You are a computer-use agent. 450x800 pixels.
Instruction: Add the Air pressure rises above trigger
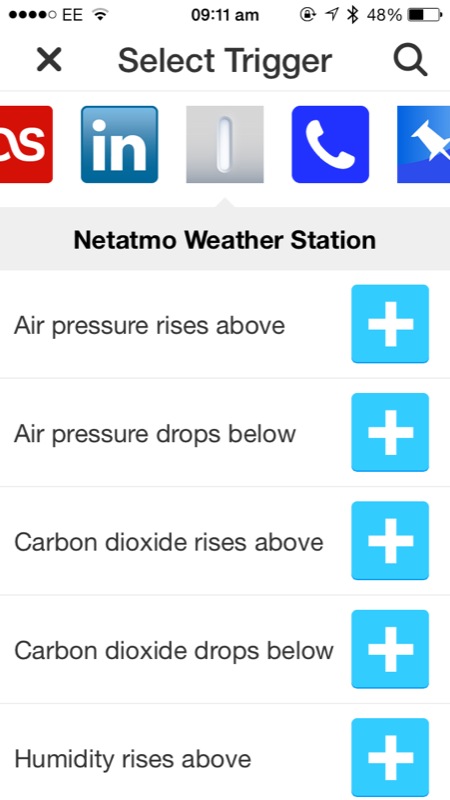click(x=390, y=324)
